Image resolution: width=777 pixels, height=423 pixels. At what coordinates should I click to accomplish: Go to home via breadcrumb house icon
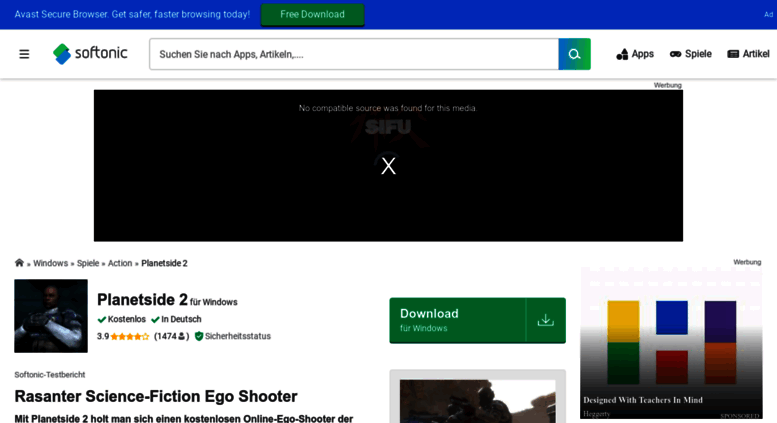point(19,263)
